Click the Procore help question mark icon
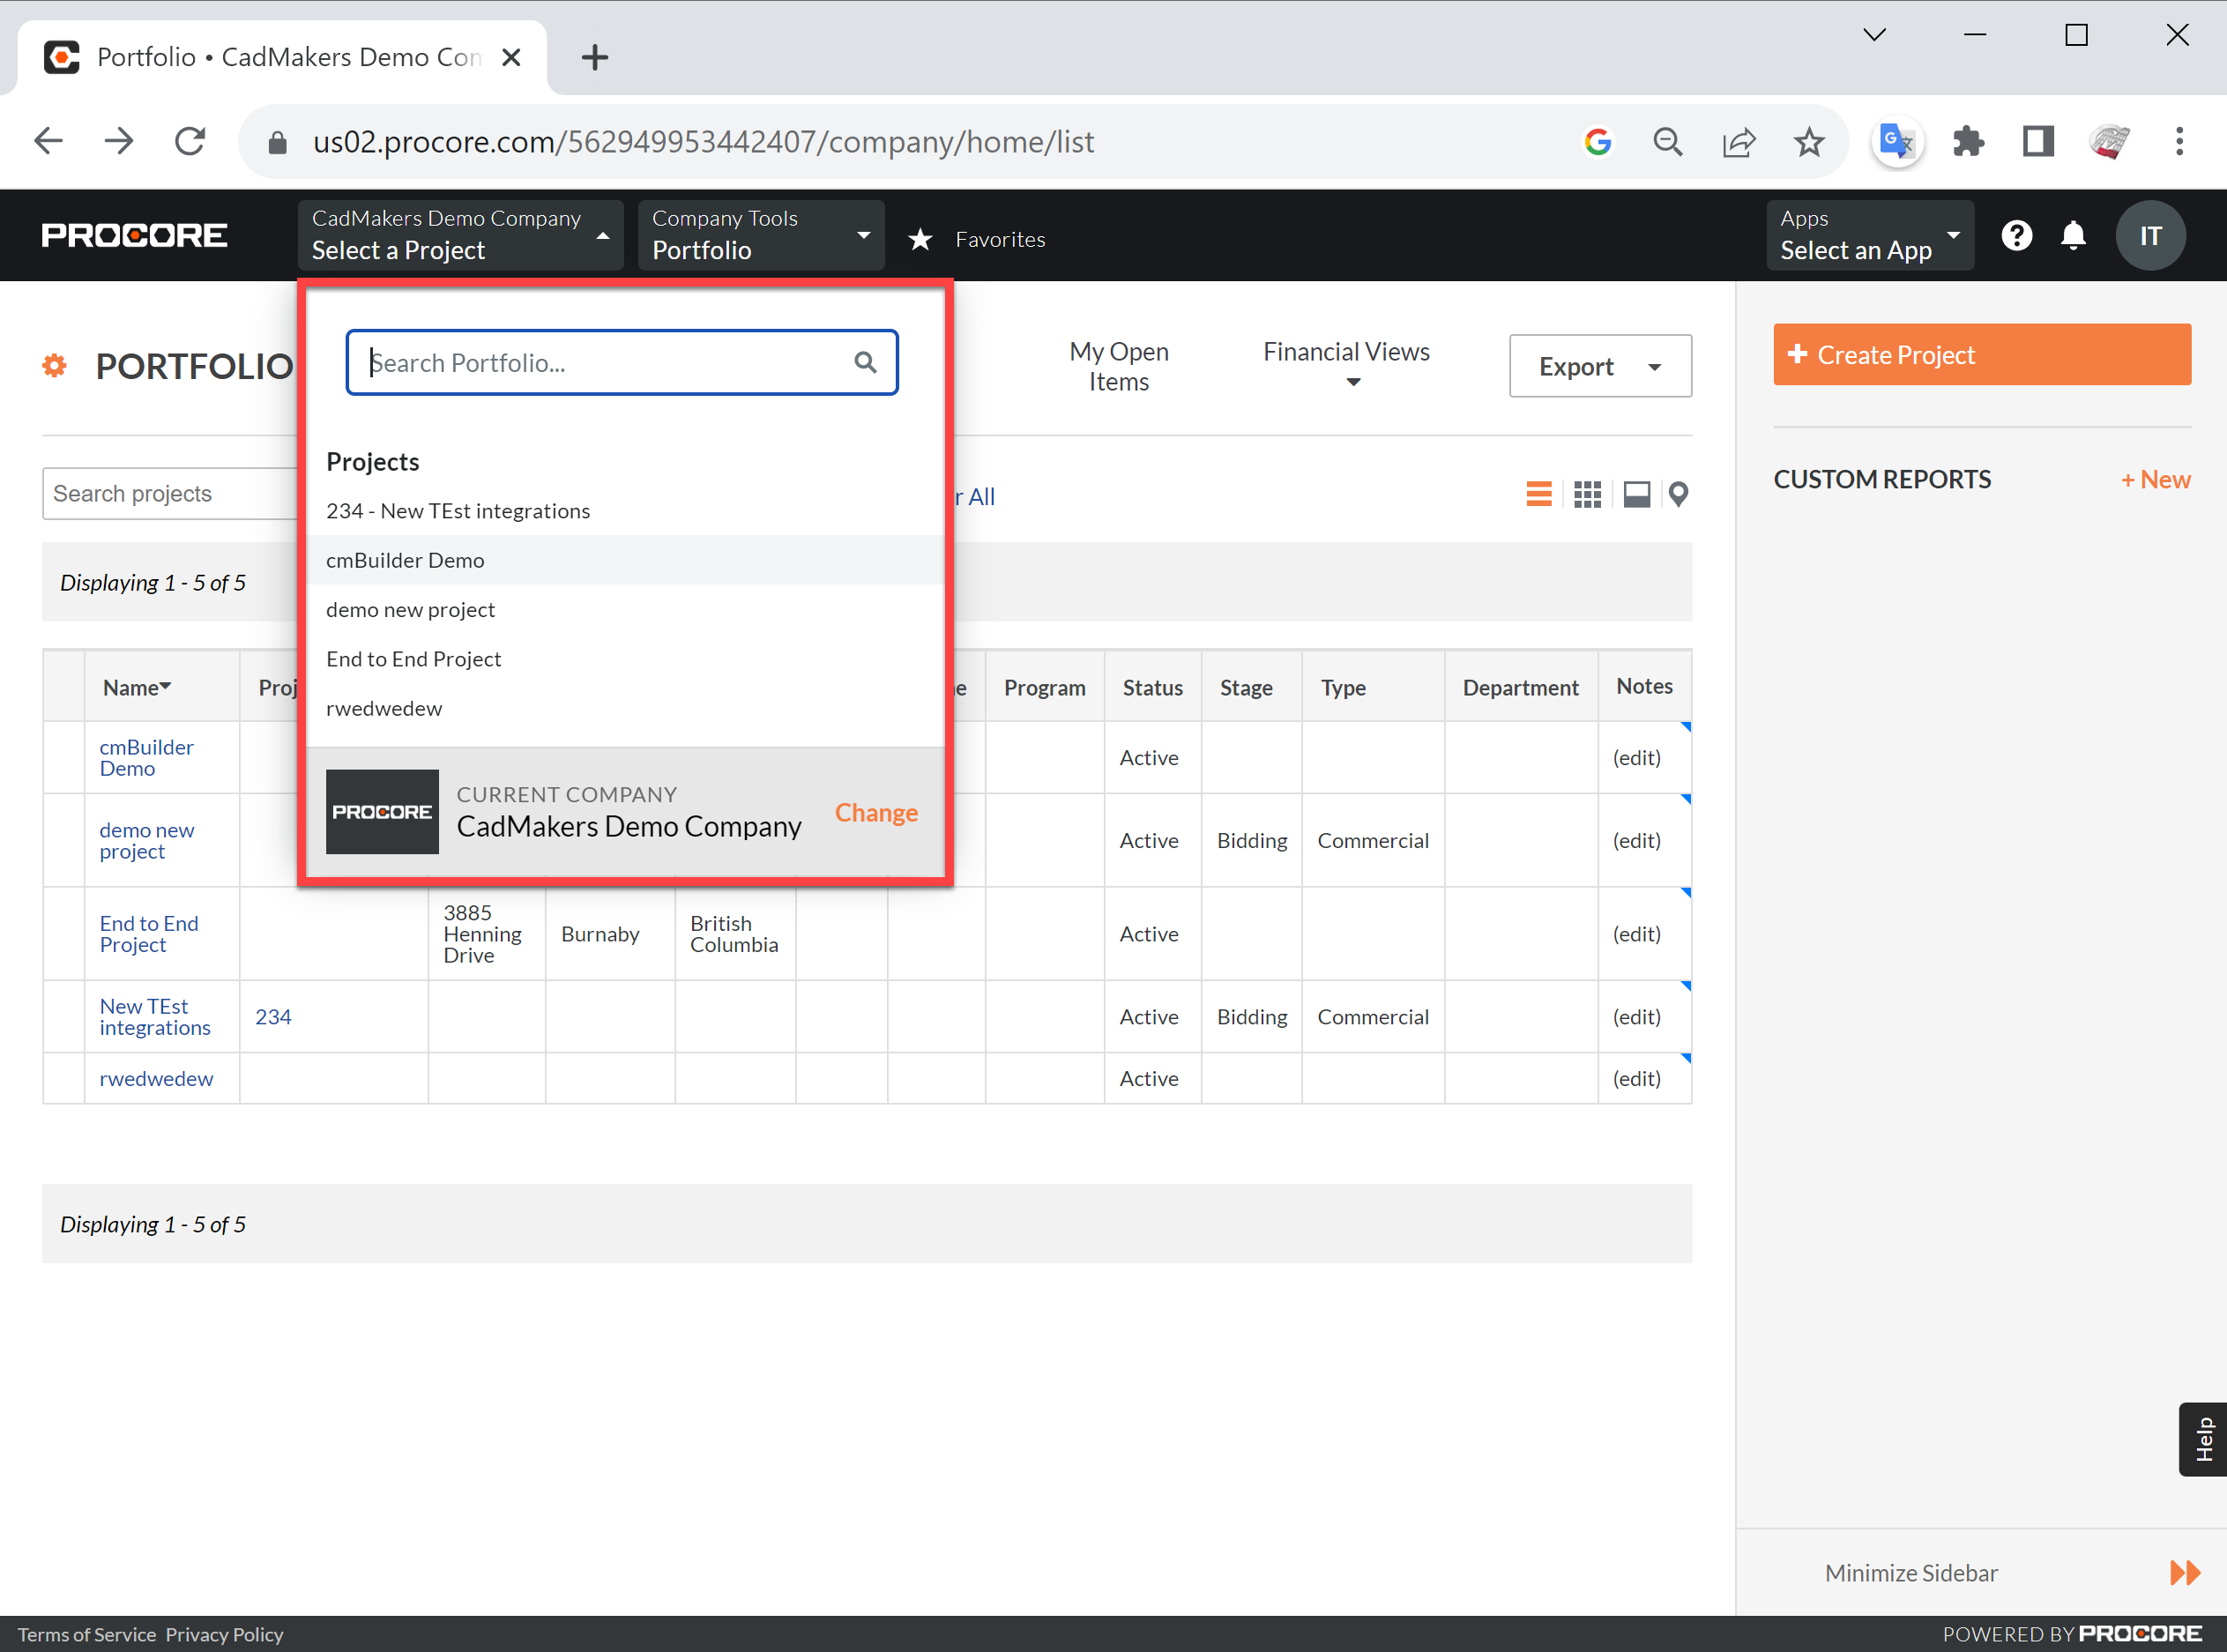Image resolution: width=2227 pixels, height=1652 pixels. (2016, 235)
